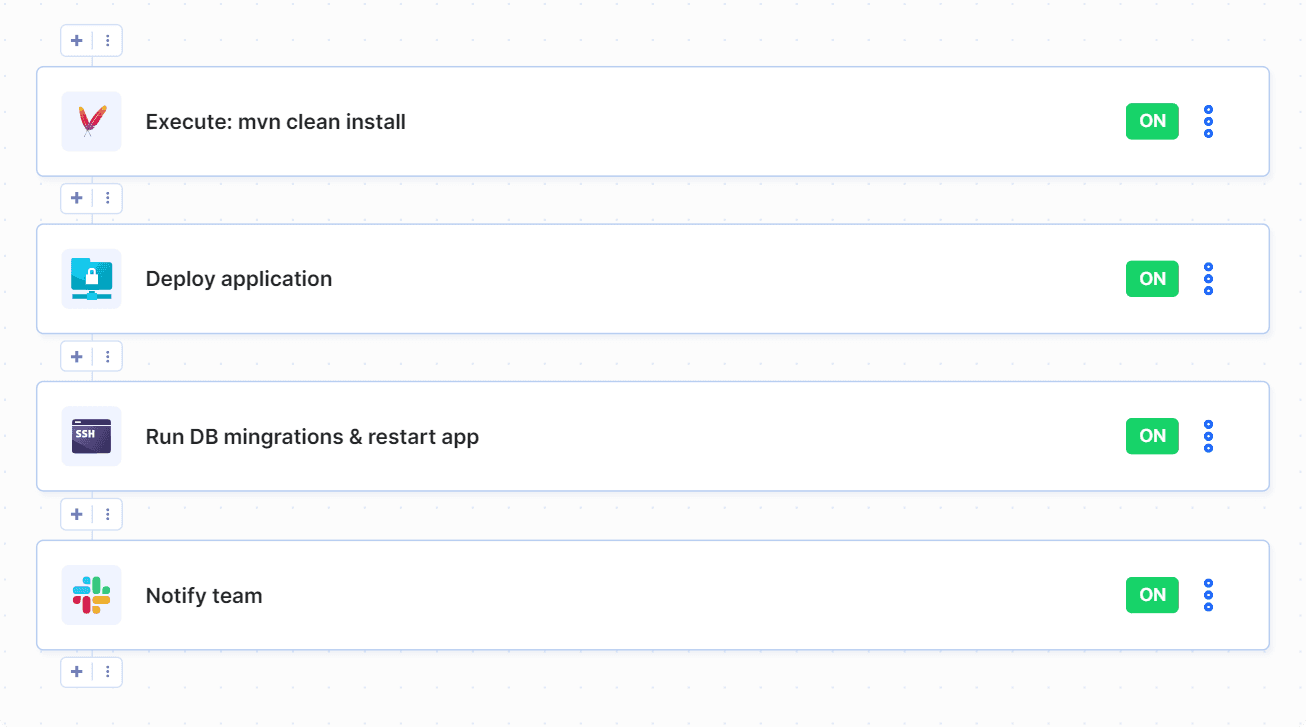Open the options menu beside the Maven step toggle
Screen dimensions: 1306x727
[x=1208, y=121]
